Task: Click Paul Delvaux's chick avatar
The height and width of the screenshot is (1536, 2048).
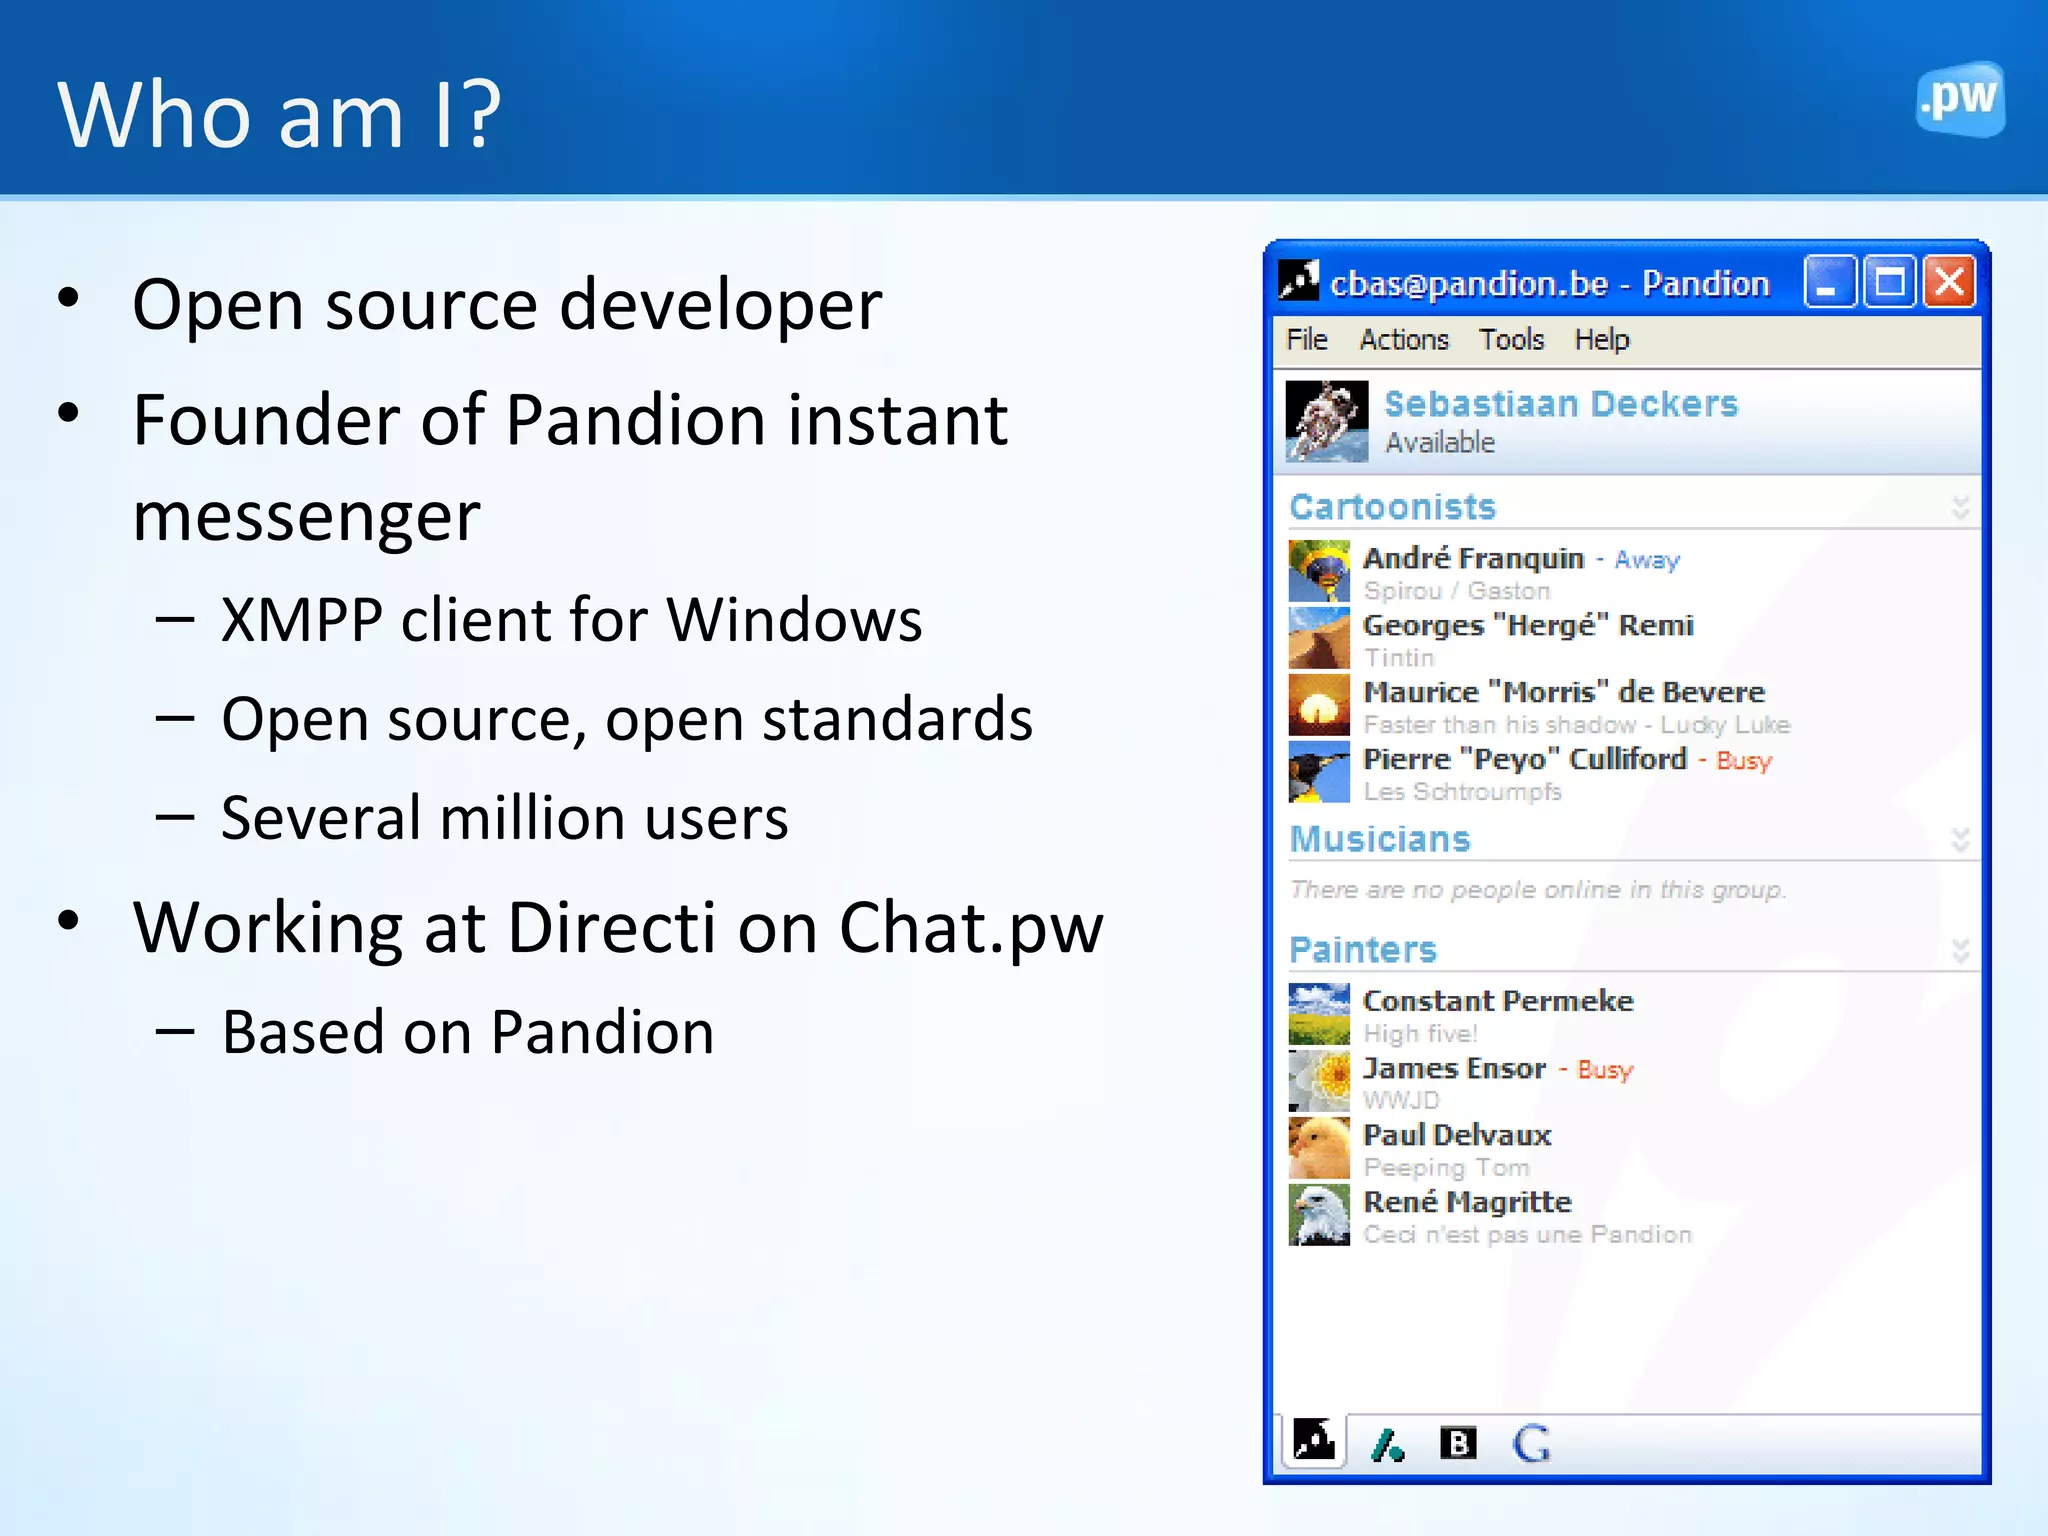Action: (1319, 1148)
